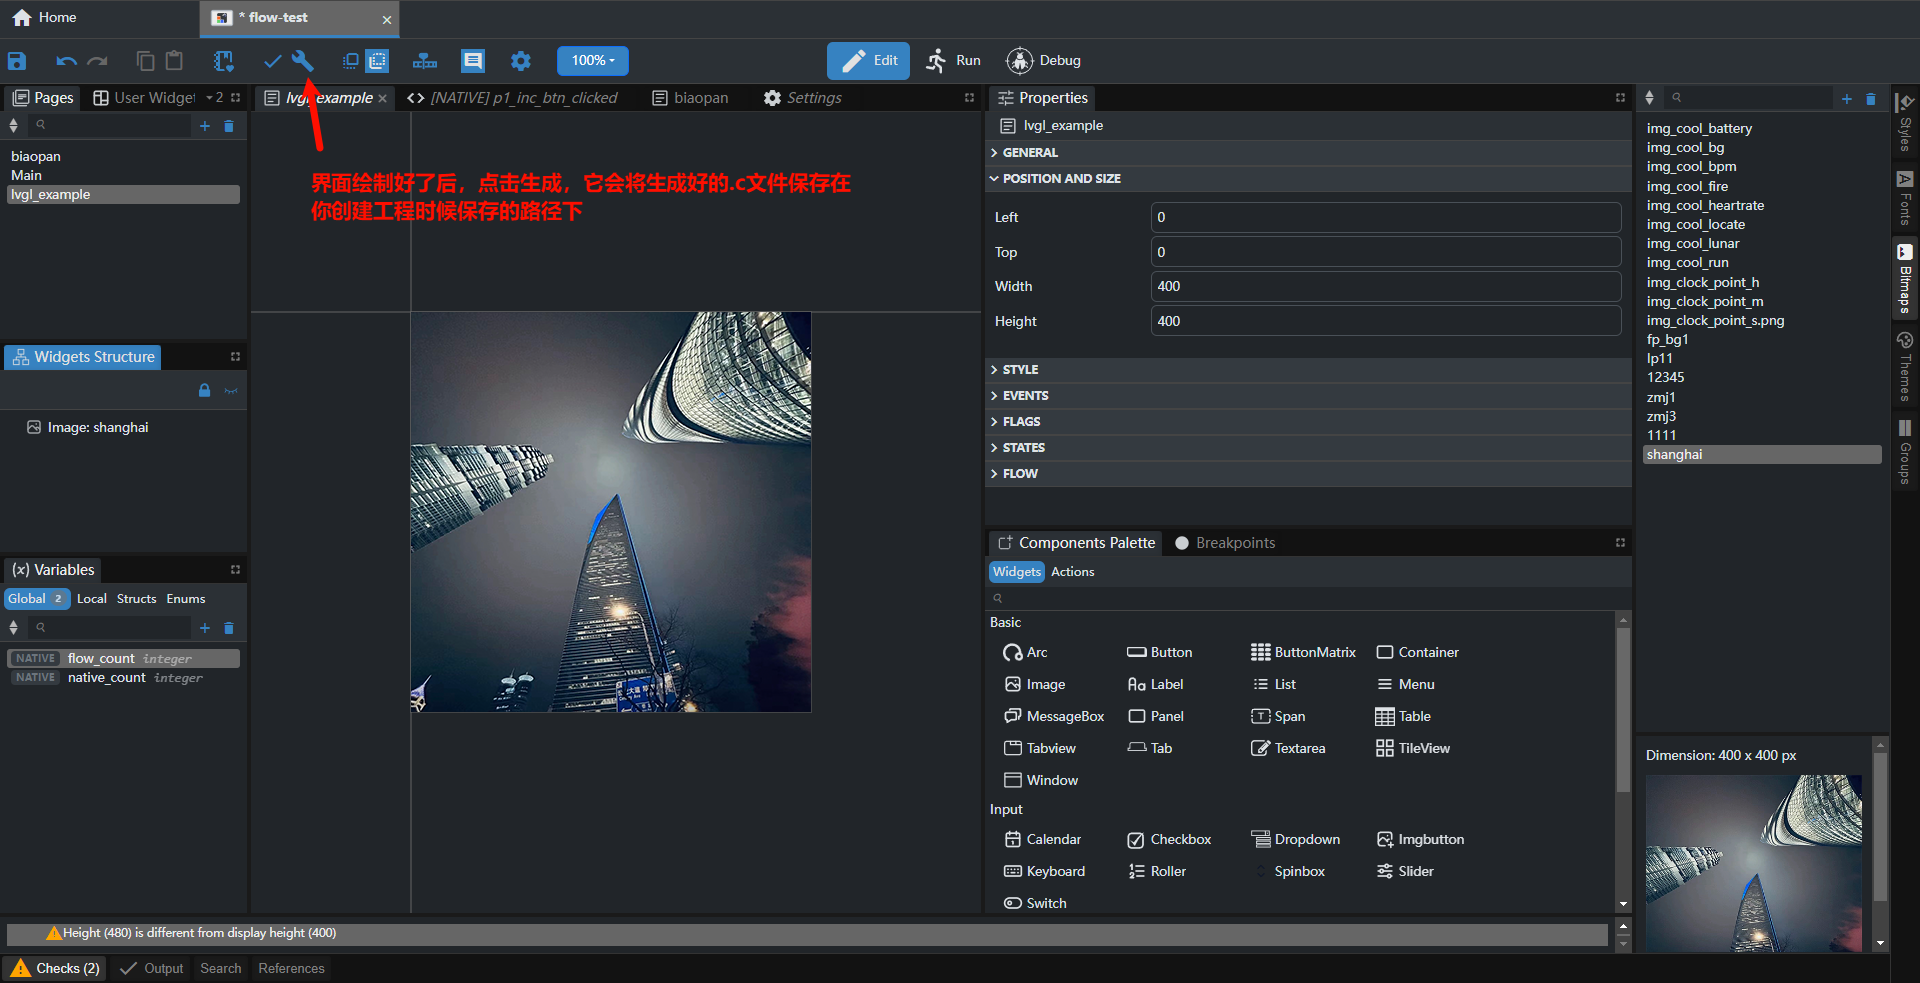1920x983 pixels.
Task: Click the Undo arrow icon
Action: pos(66,61)
